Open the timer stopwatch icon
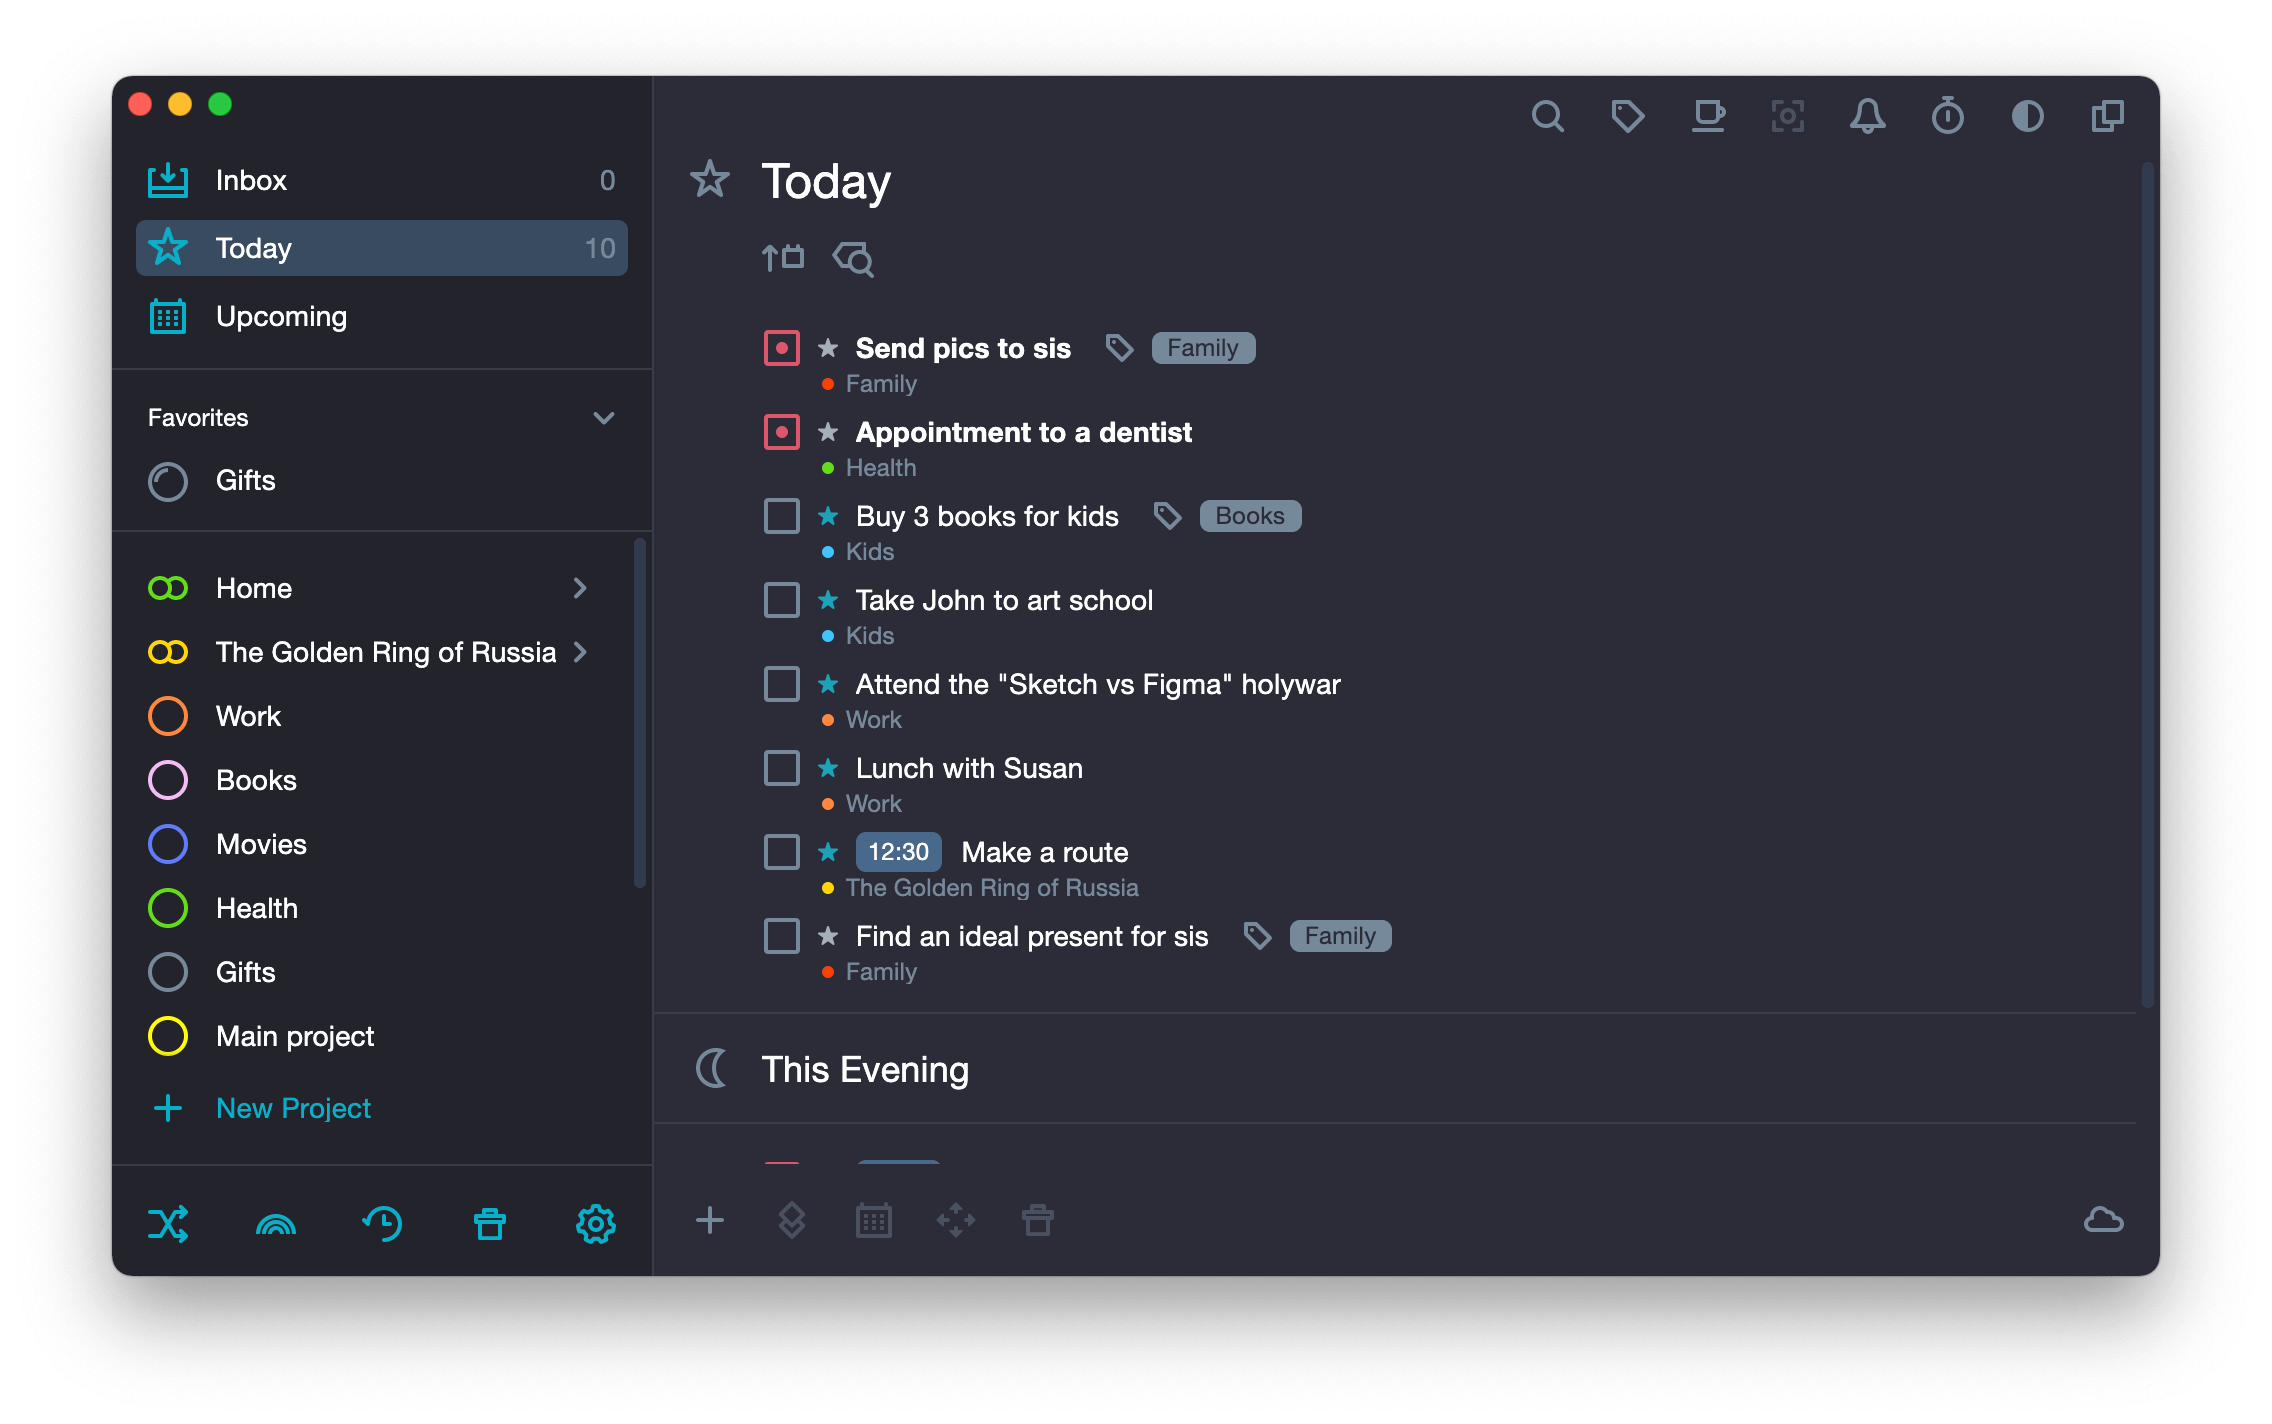Screen dimensions: 2272x1424 pos(1947,117)
